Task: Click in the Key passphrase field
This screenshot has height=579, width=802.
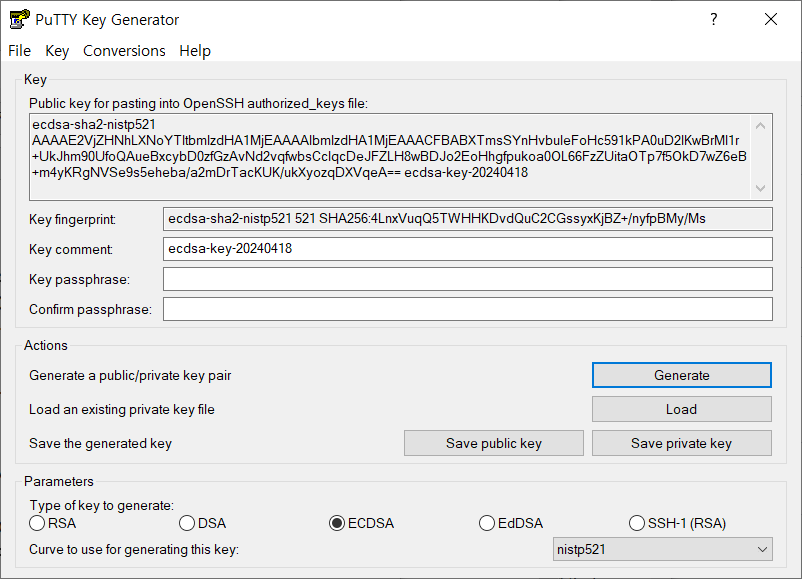Action: 467,279
